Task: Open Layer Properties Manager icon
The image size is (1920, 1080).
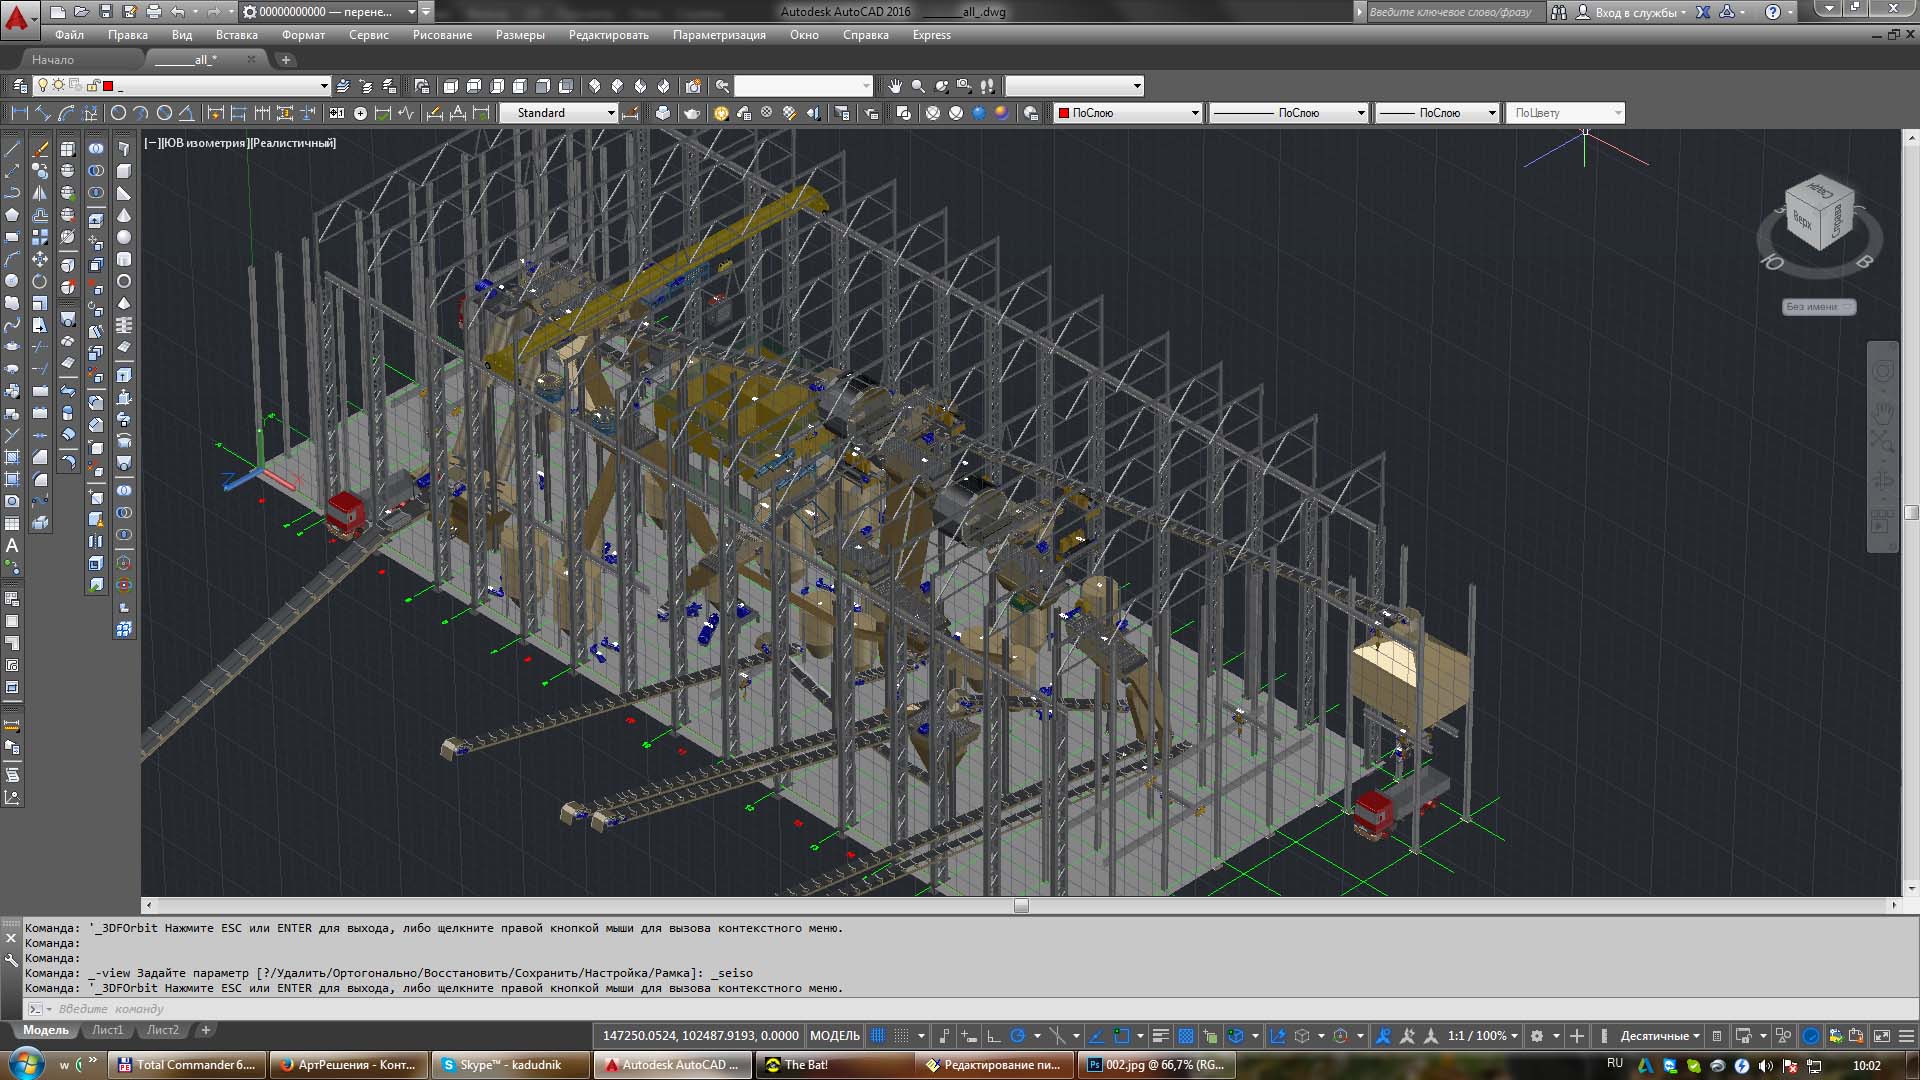Action: [20, 86]
